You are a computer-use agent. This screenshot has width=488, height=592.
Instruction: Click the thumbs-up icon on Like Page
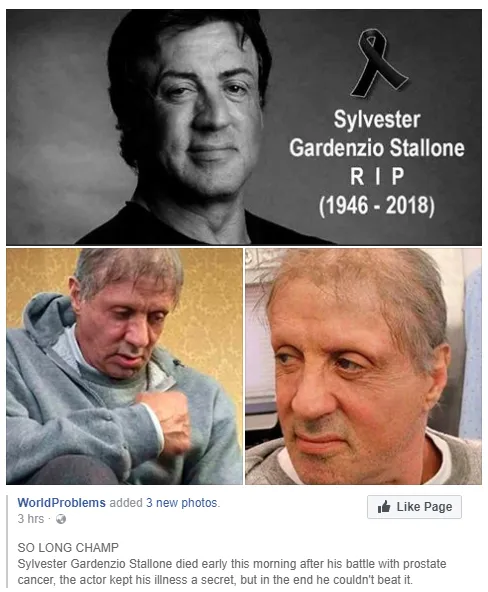384,506
